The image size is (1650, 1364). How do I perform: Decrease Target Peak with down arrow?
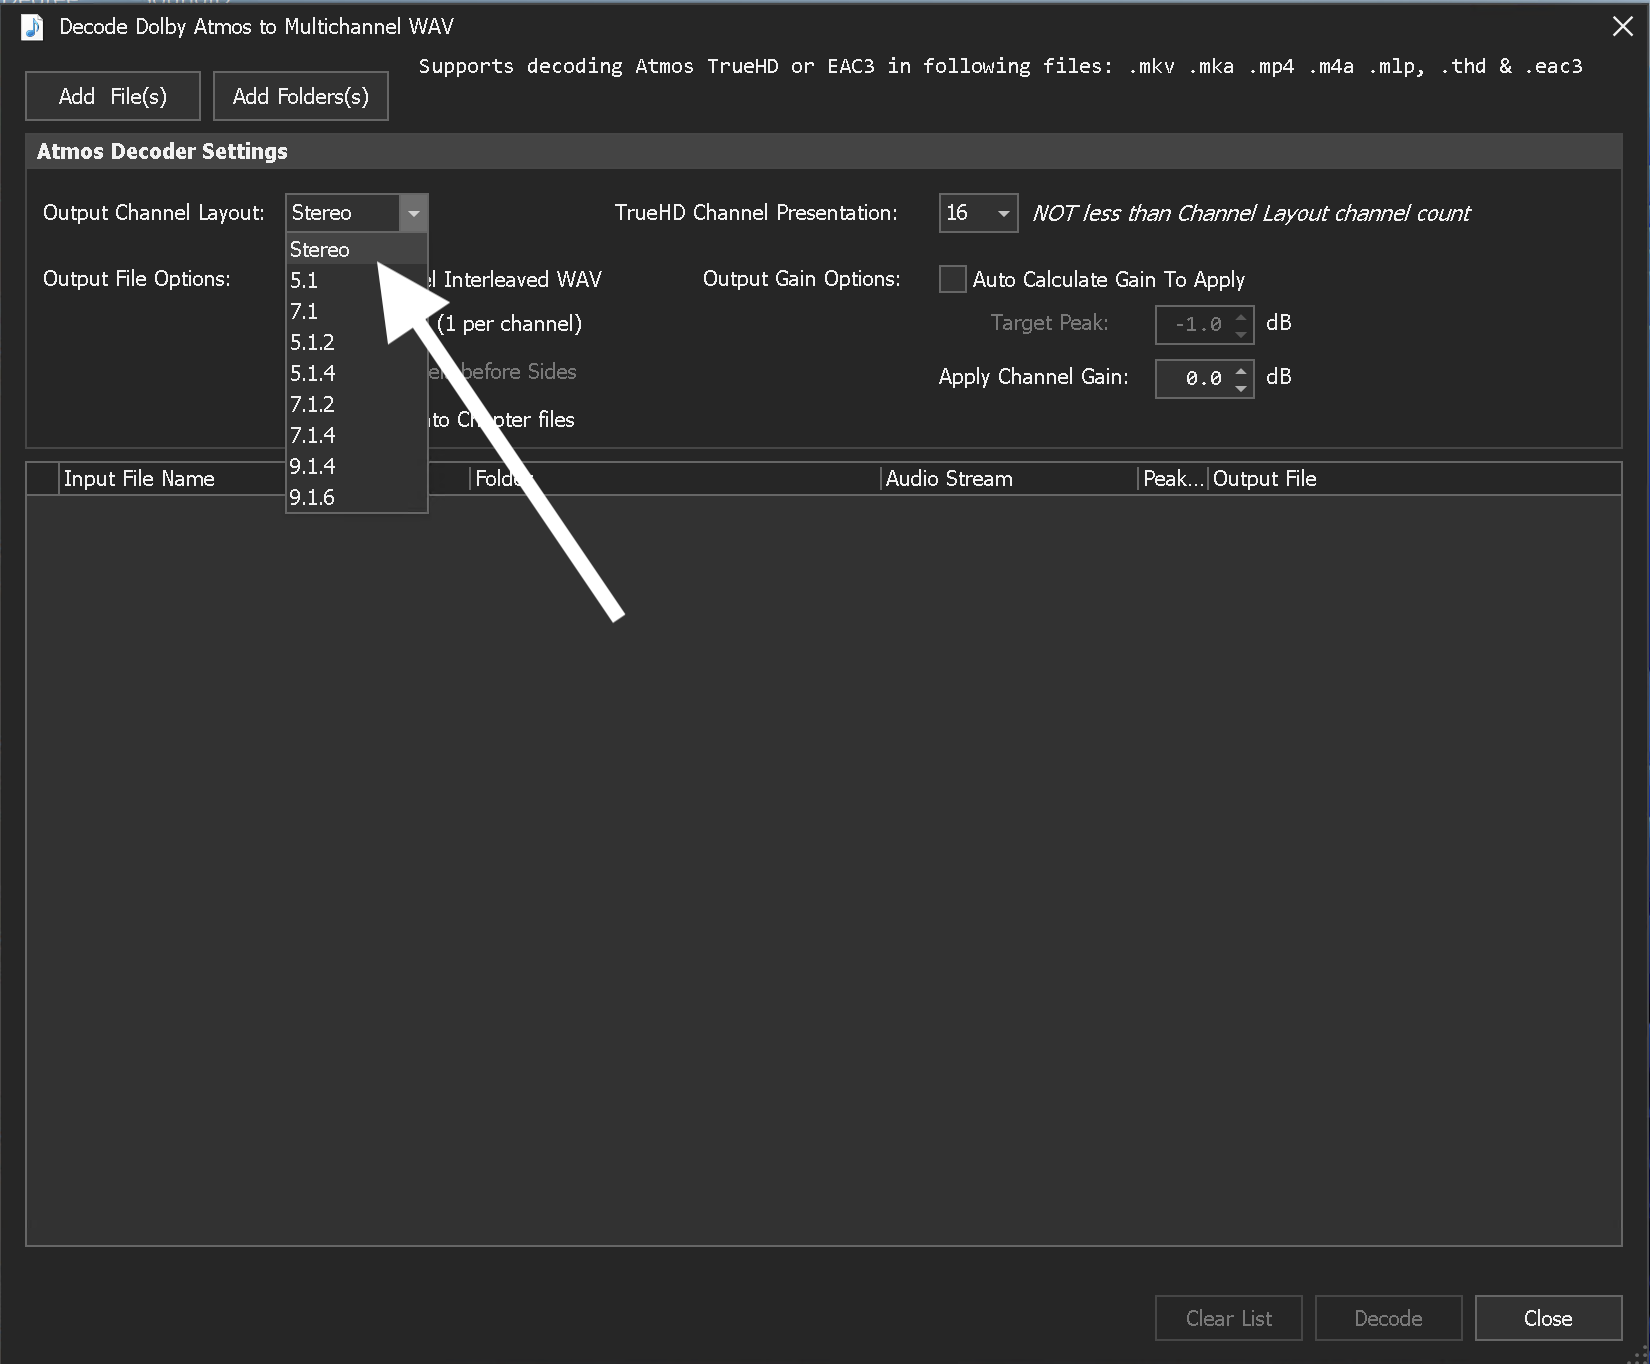pos(1241,333)
